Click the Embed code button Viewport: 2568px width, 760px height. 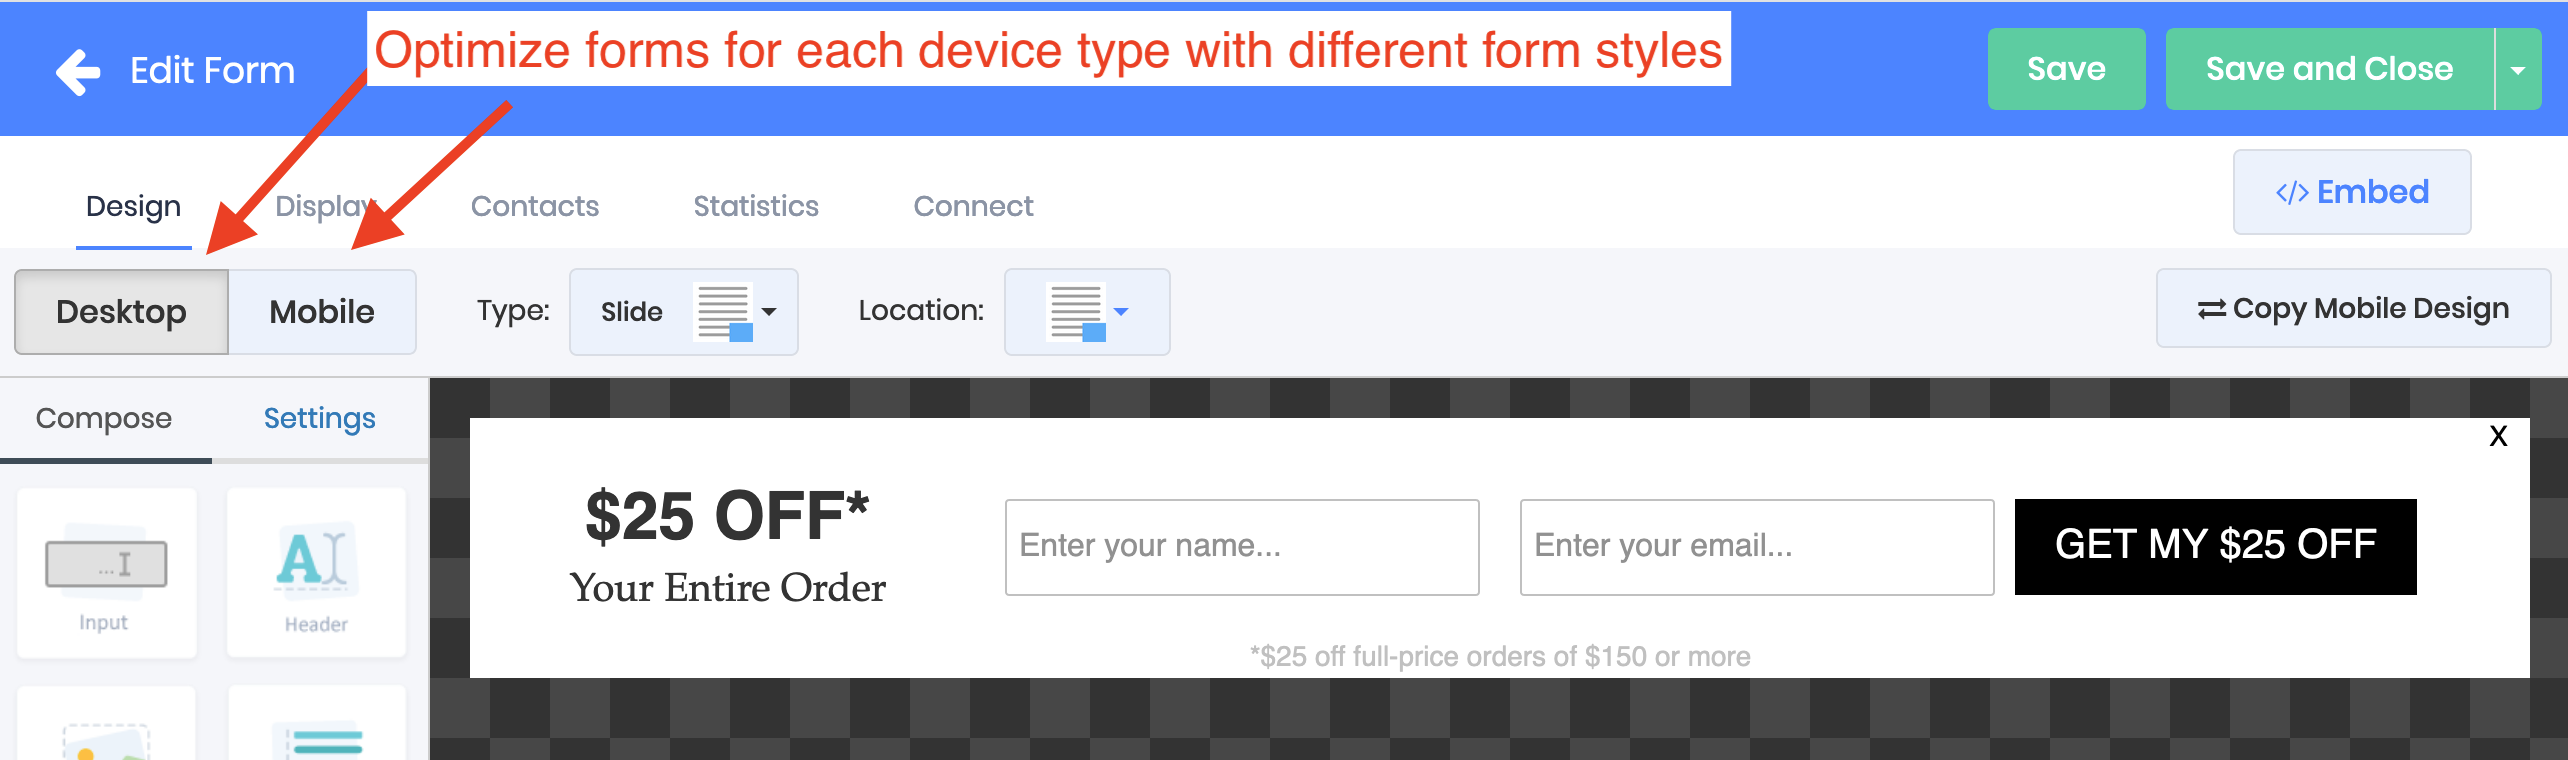(2351, 192)
